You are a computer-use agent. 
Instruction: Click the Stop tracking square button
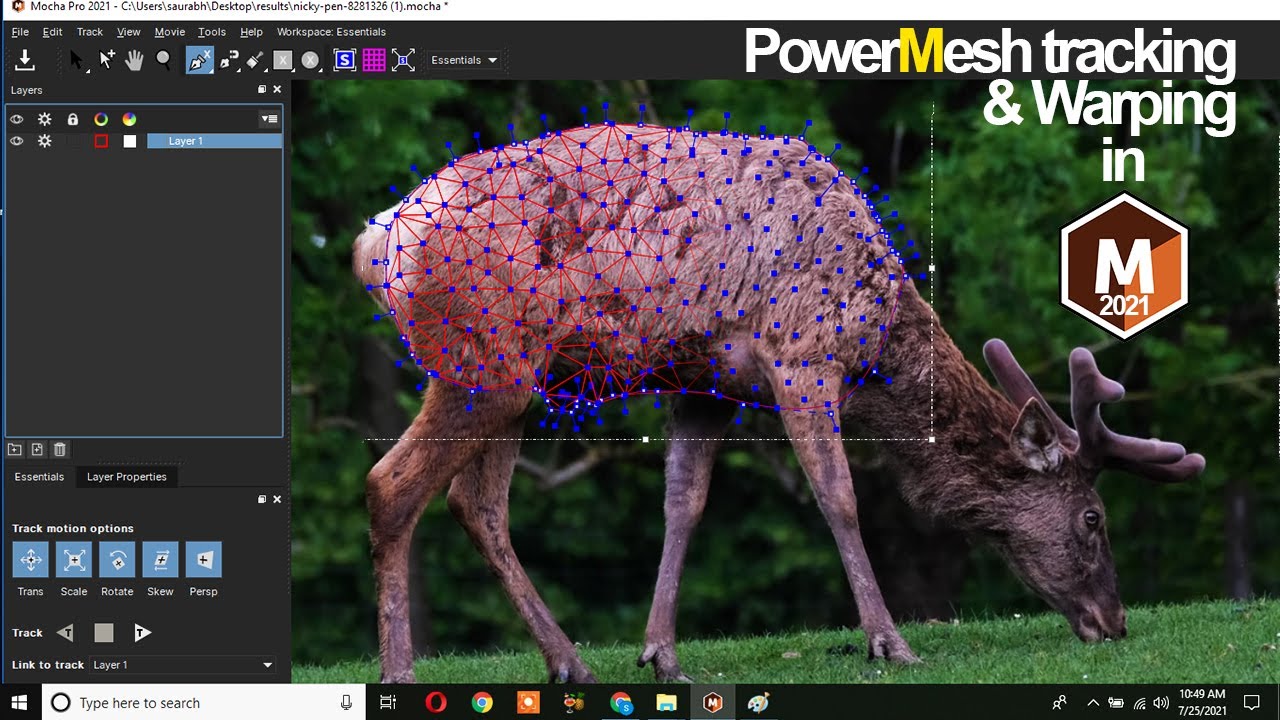coord(104,632)
